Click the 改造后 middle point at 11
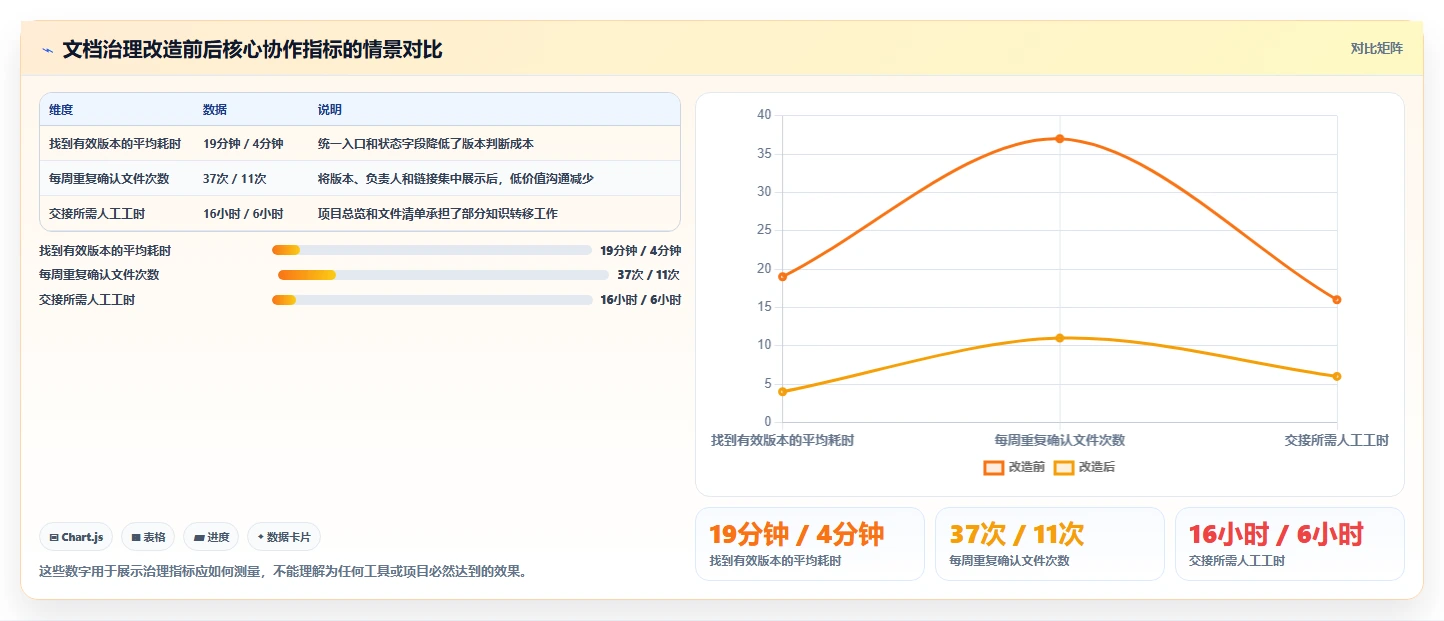This screenshot has width=1444, height=621. (1060, 338)
